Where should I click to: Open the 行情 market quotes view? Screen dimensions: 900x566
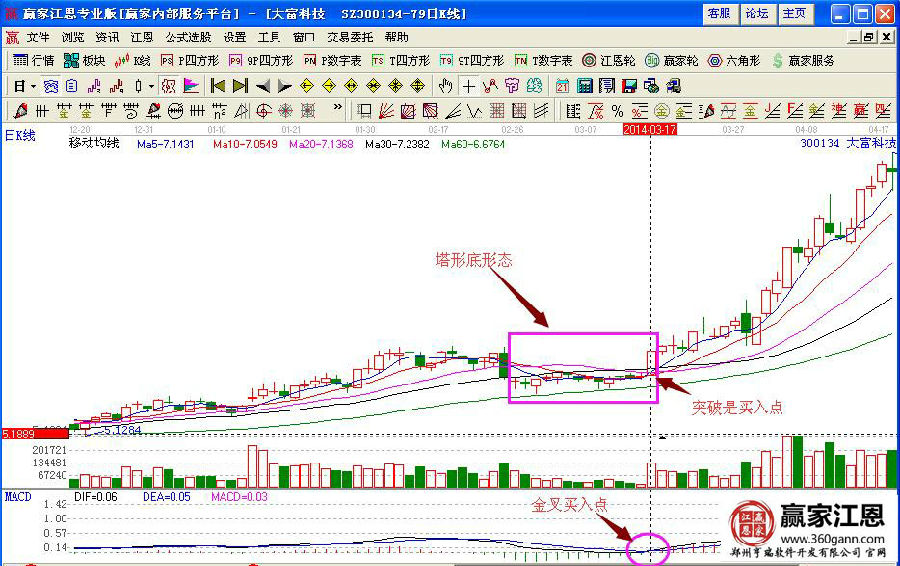click(x=33, y=61)
